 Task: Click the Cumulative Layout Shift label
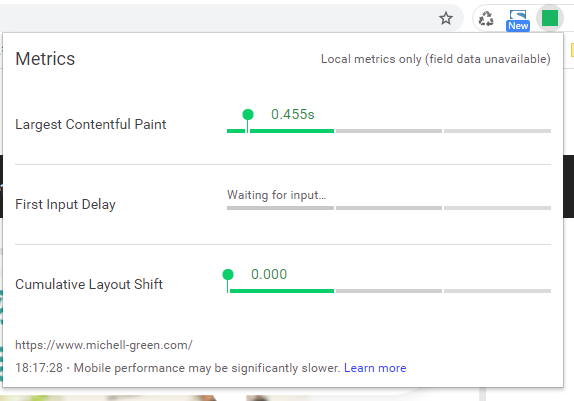tap(89, 284)
